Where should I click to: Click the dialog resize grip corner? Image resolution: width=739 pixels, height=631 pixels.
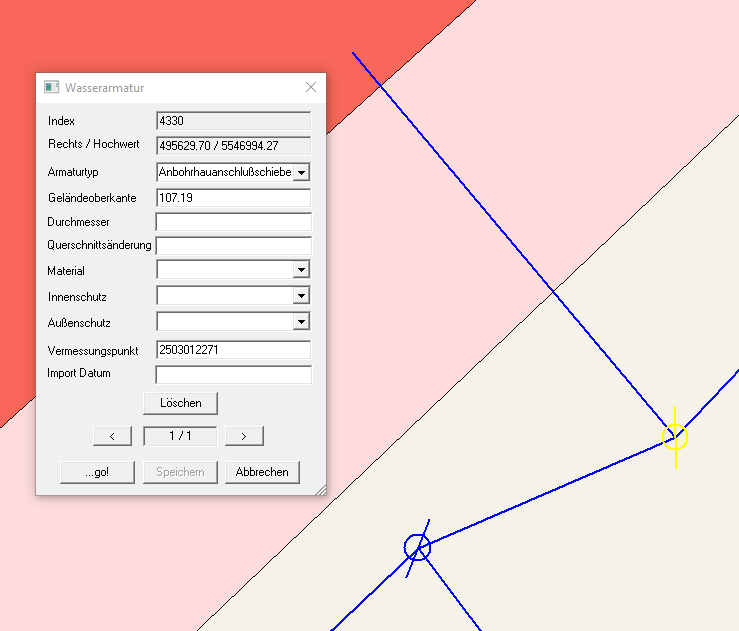tap(321, 490)
